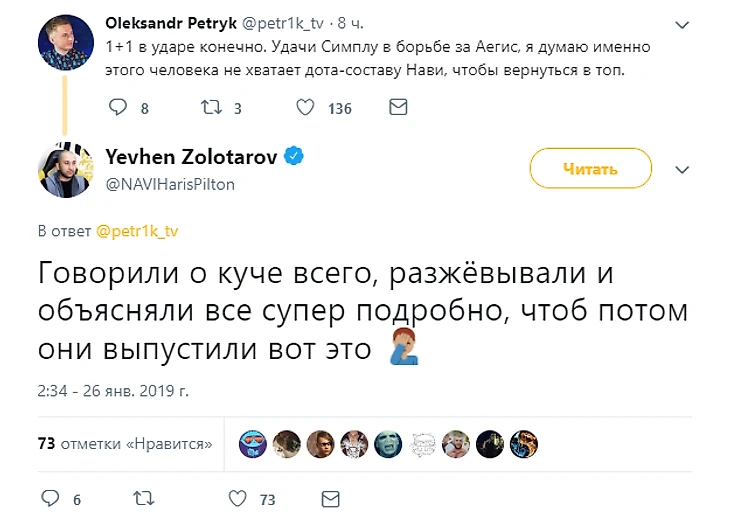
Task: Click the Читать follow button
Action: pos(590,169)
